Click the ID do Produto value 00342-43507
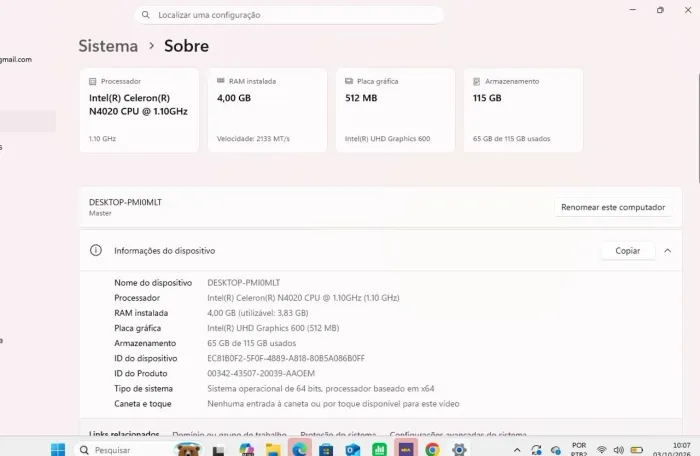 click(x=261, y=373)
